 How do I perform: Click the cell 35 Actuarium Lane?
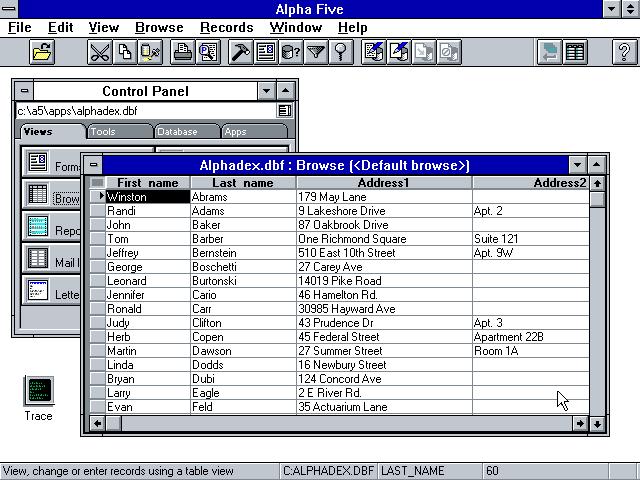point(384,407)
